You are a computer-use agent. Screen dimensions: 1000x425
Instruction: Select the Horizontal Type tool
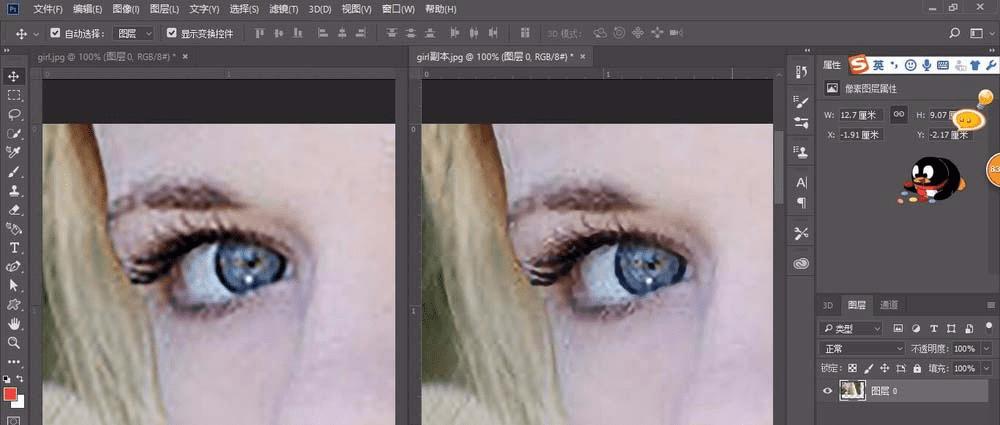click(13, 248)
